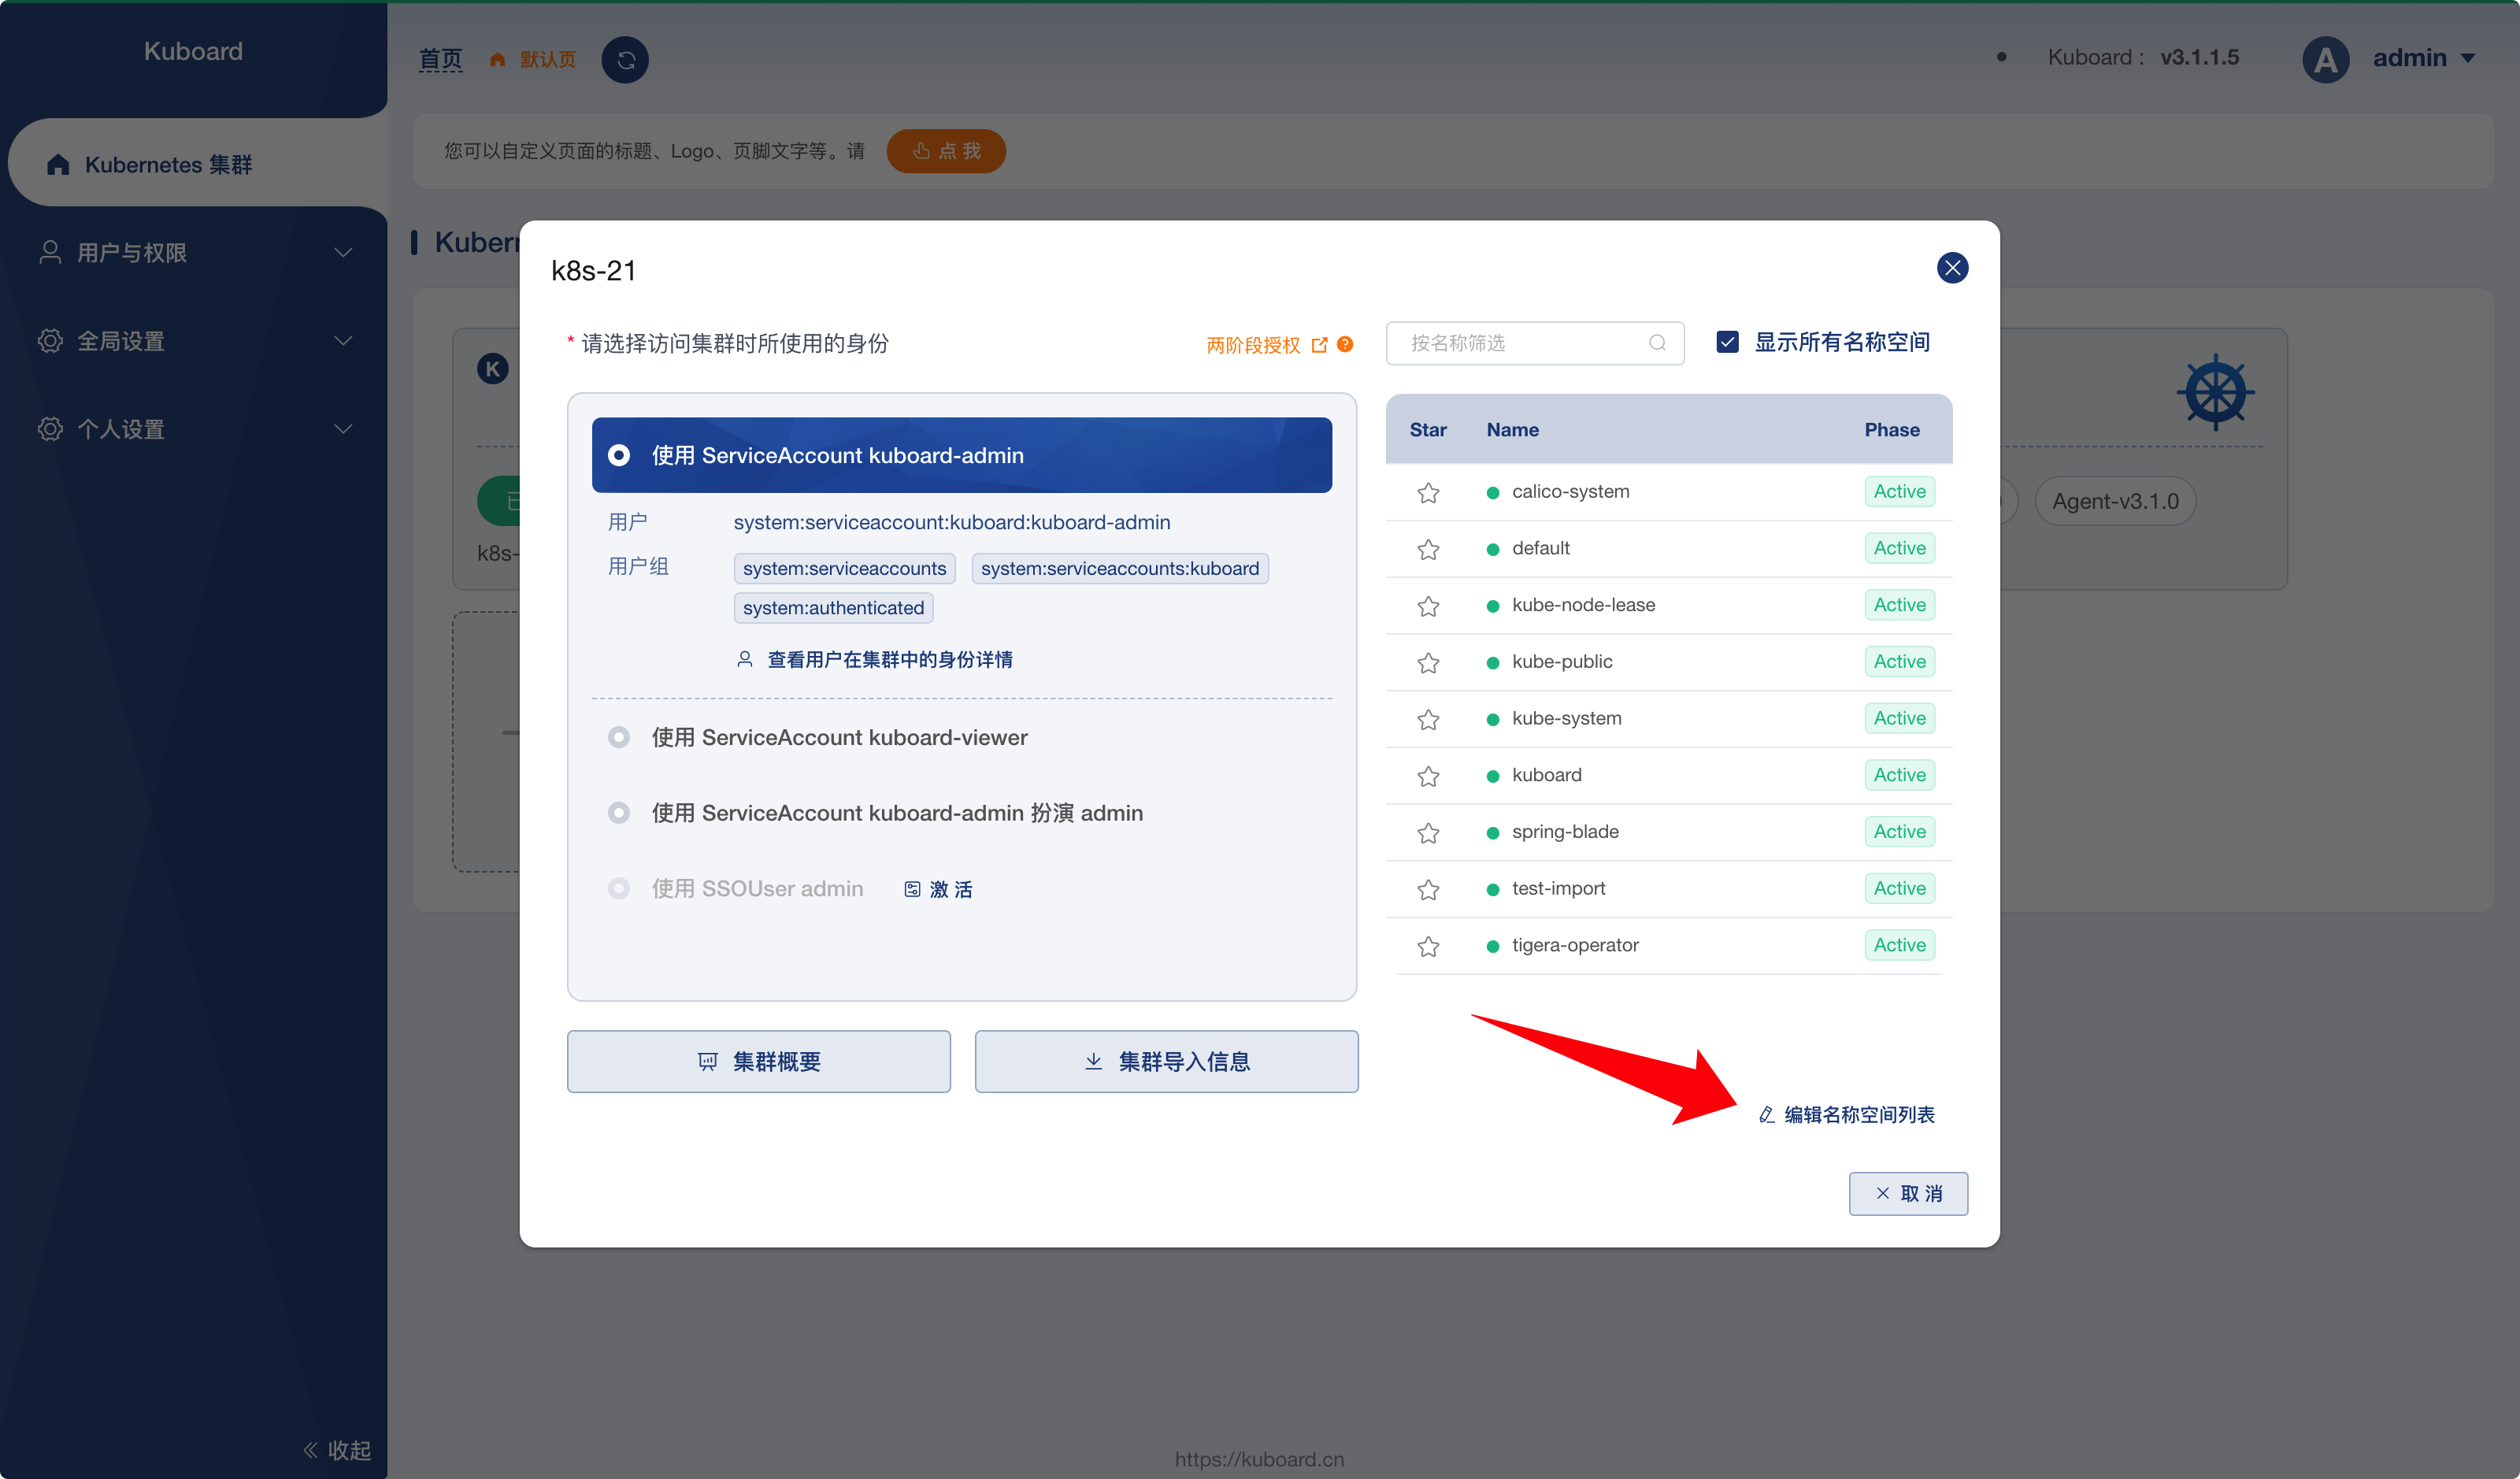Click the orange help icon beside 两阶段授权
This screenshot has height=1479, width=2520.
click(x=1345, y=344)
